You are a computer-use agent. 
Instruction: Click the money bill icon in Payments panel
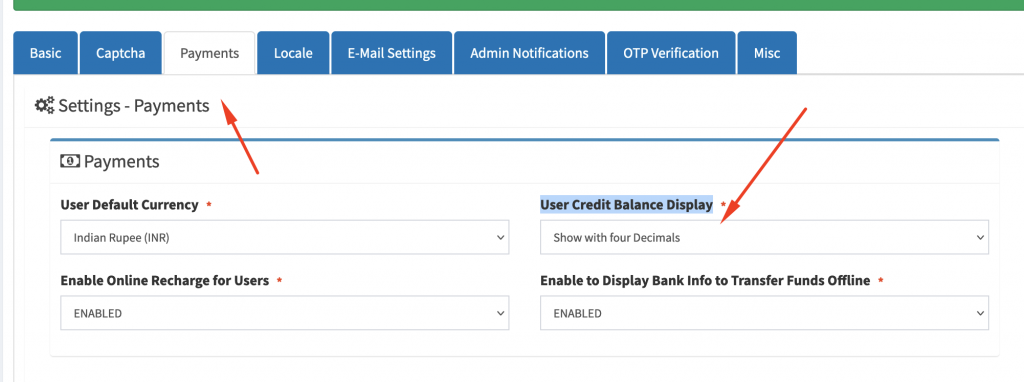[x=70, y=161]
